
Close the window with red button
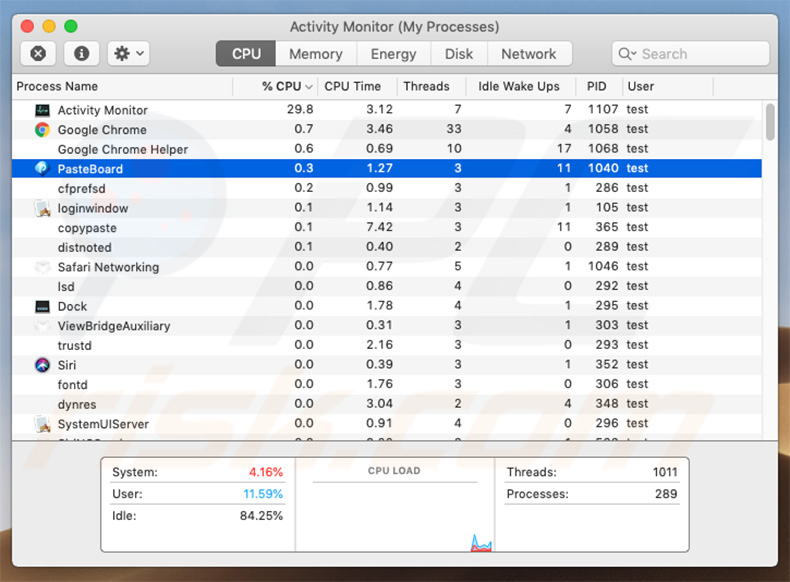coord(27,26)
